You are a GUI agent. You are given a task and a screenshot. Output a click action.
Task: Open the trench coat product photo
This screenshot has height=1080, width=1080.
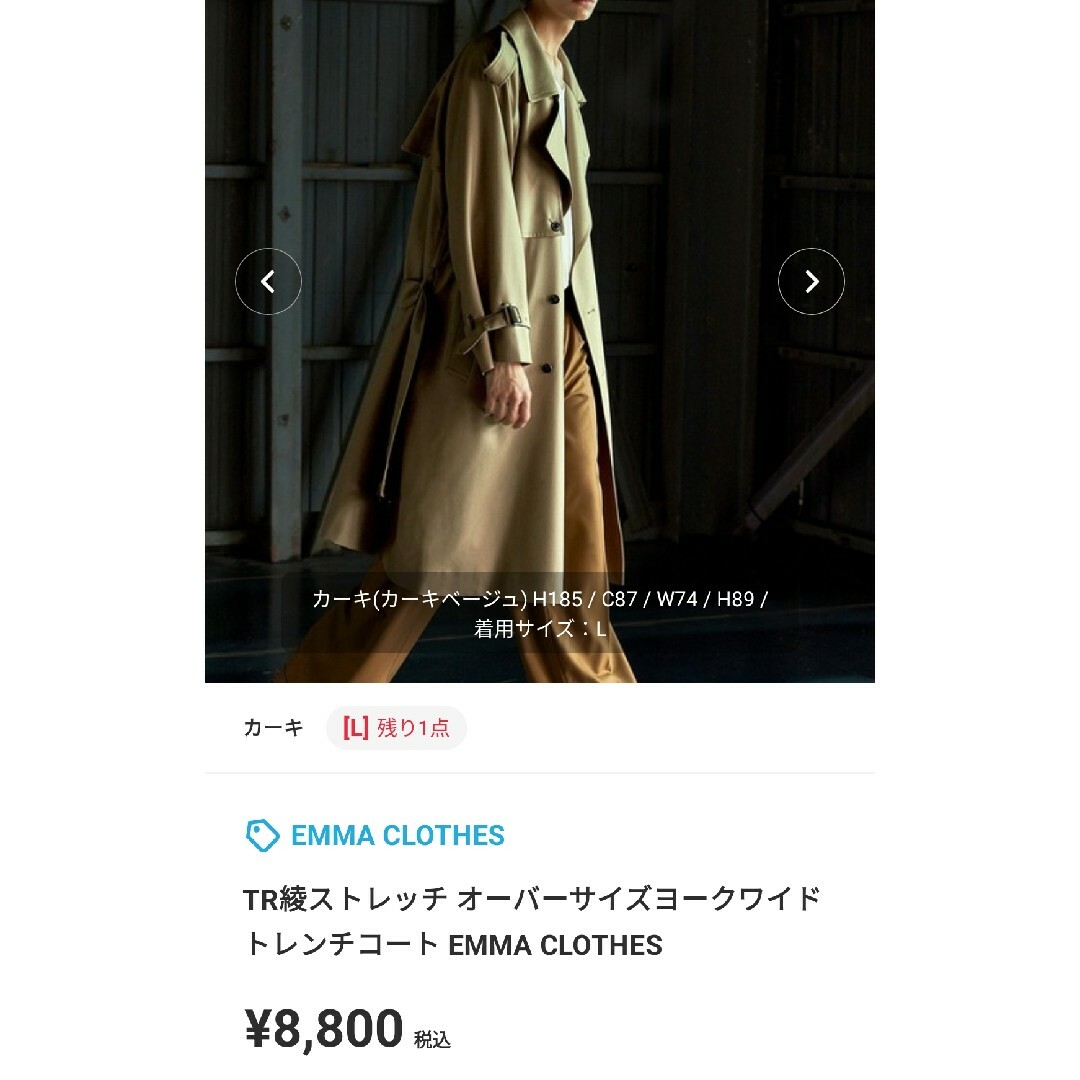click(x=540, y=341)
